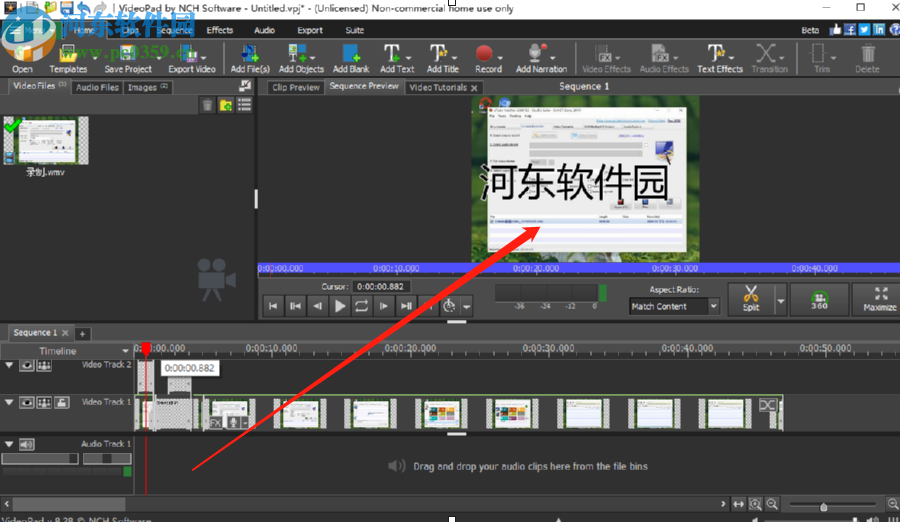Click the Templates toolbar icon
The image size is (900, 522).
click(68, 58)
